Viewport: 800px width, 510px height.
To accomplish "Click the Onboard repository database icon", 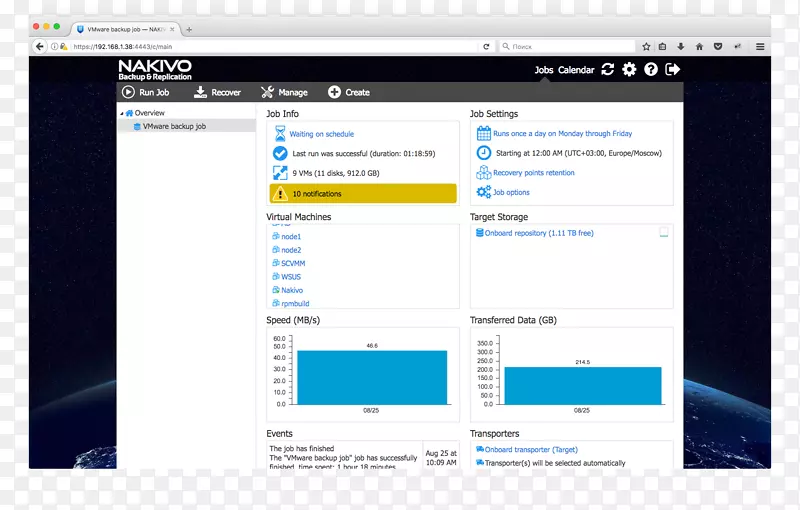I will tap(480, 233).
